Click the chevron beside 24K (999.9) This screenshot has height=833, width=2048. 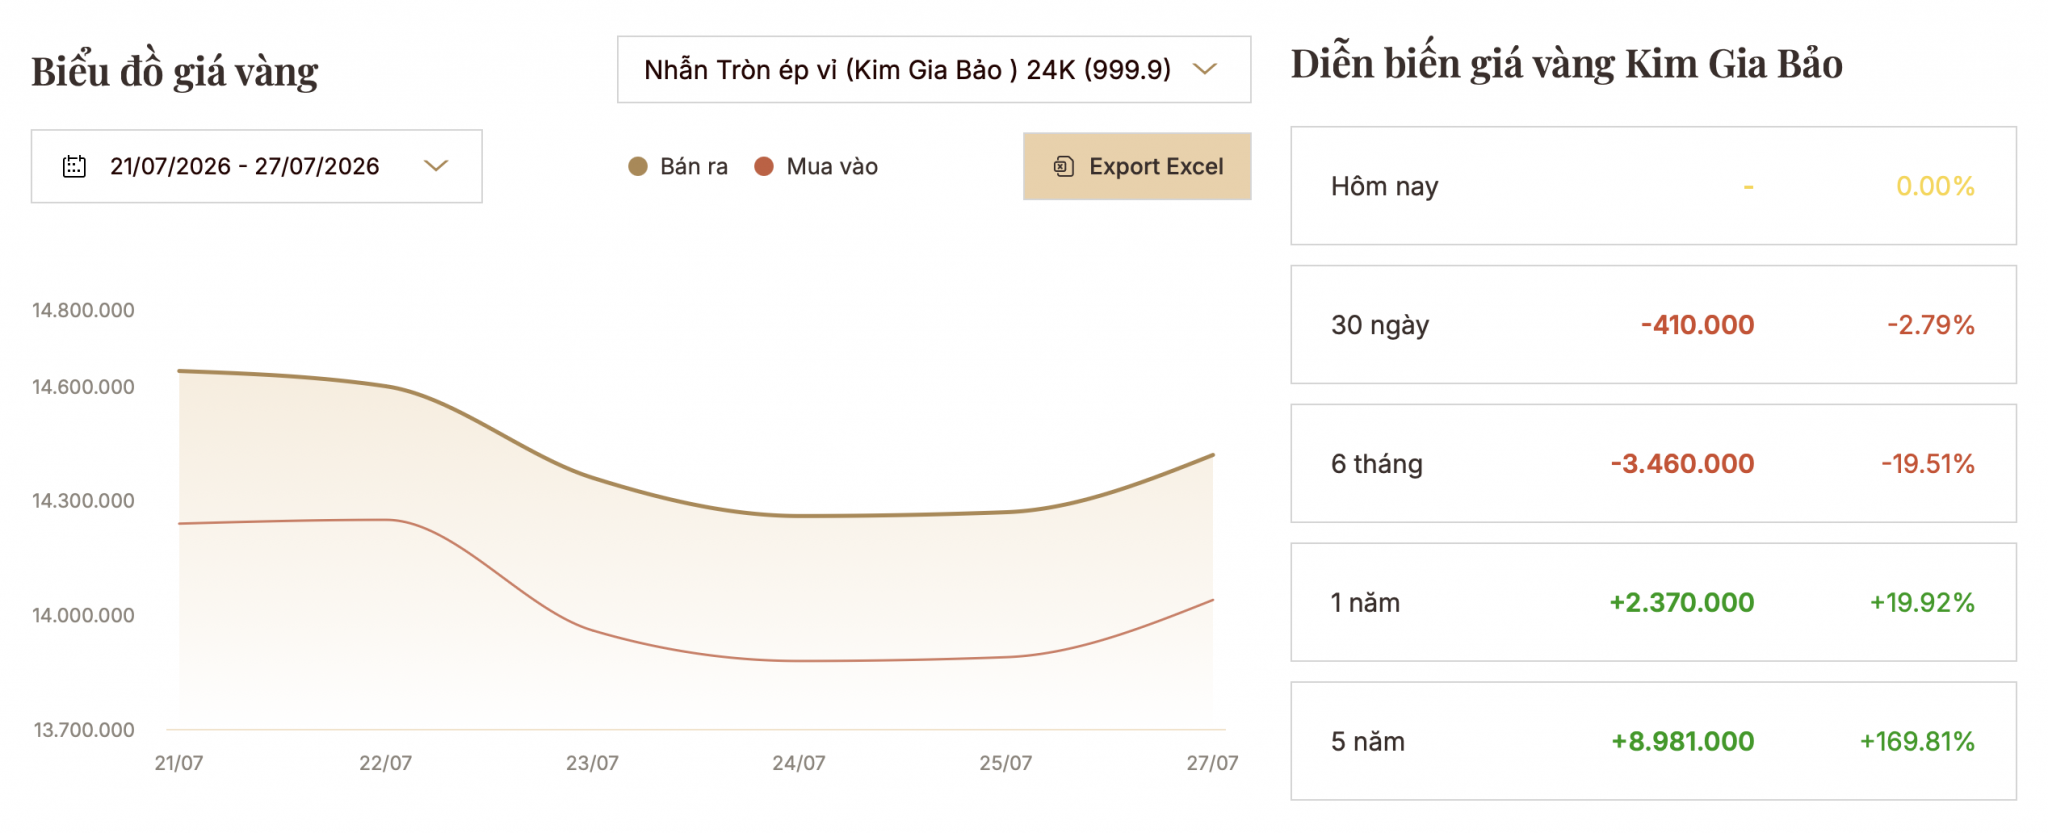(x=1206, y=69)
